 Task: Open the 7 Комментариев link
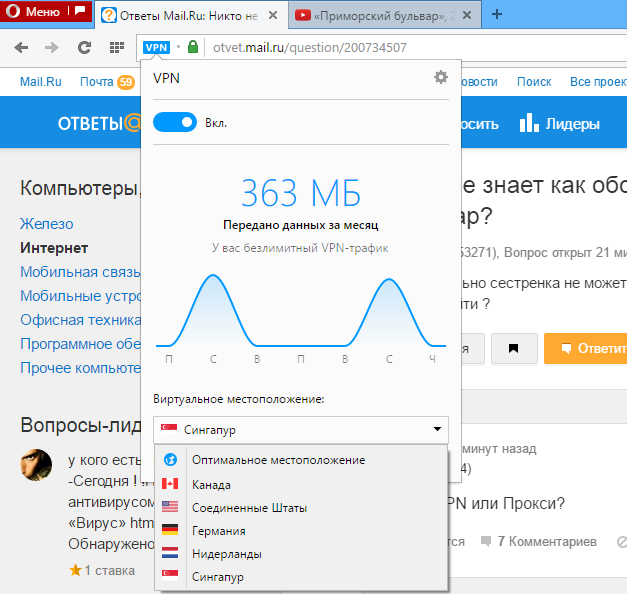[x=539, y=541]
